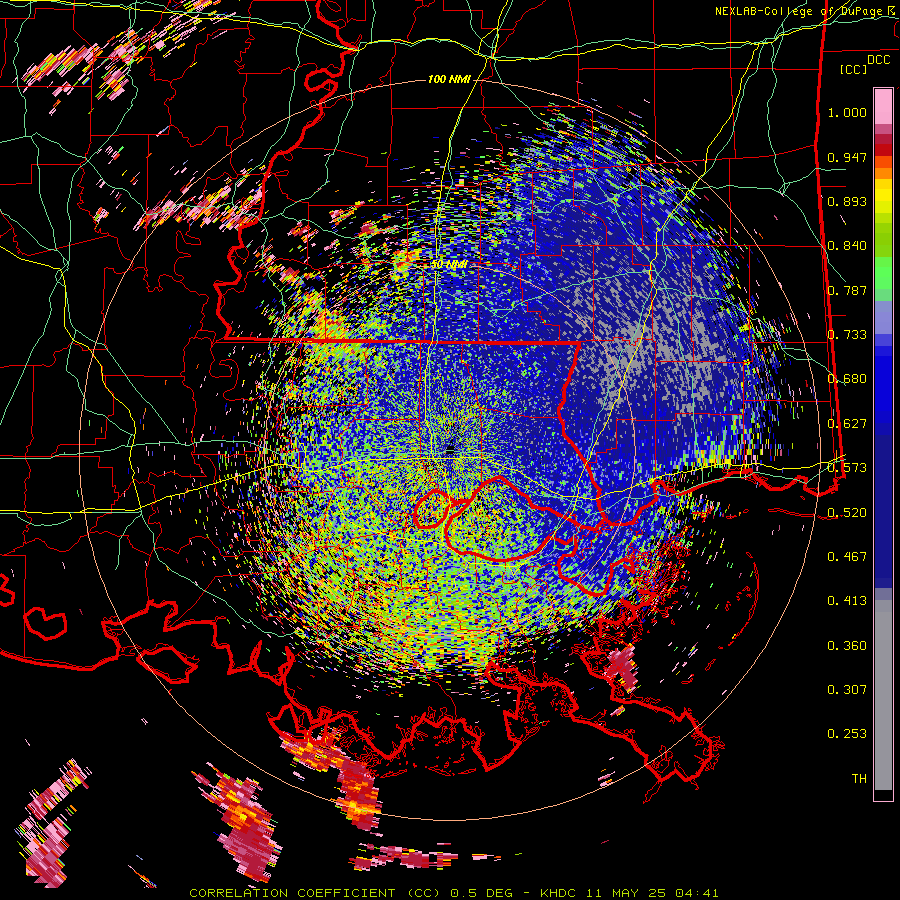Click the gray low-value segment of color bar
Viewport: 900px width, 900px height.
click(883, 695)
